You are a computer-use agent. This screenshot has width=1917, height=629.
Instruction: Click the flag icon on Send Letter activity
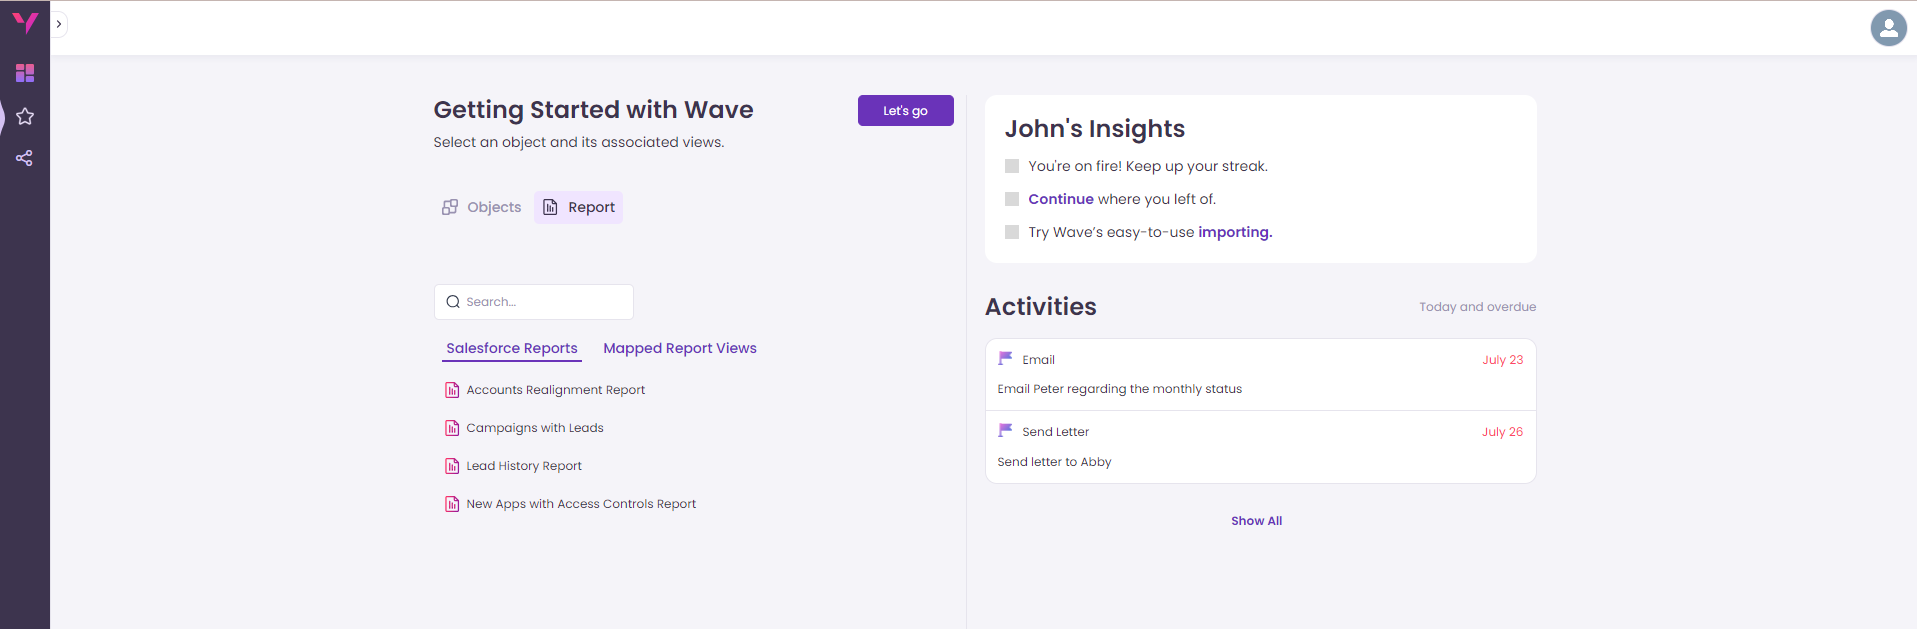tap(1005, 430)
